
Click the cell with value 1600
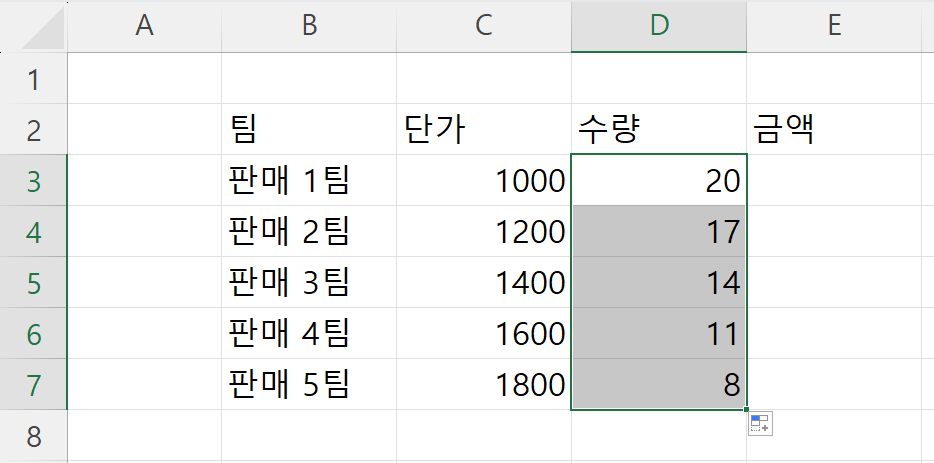484,334
